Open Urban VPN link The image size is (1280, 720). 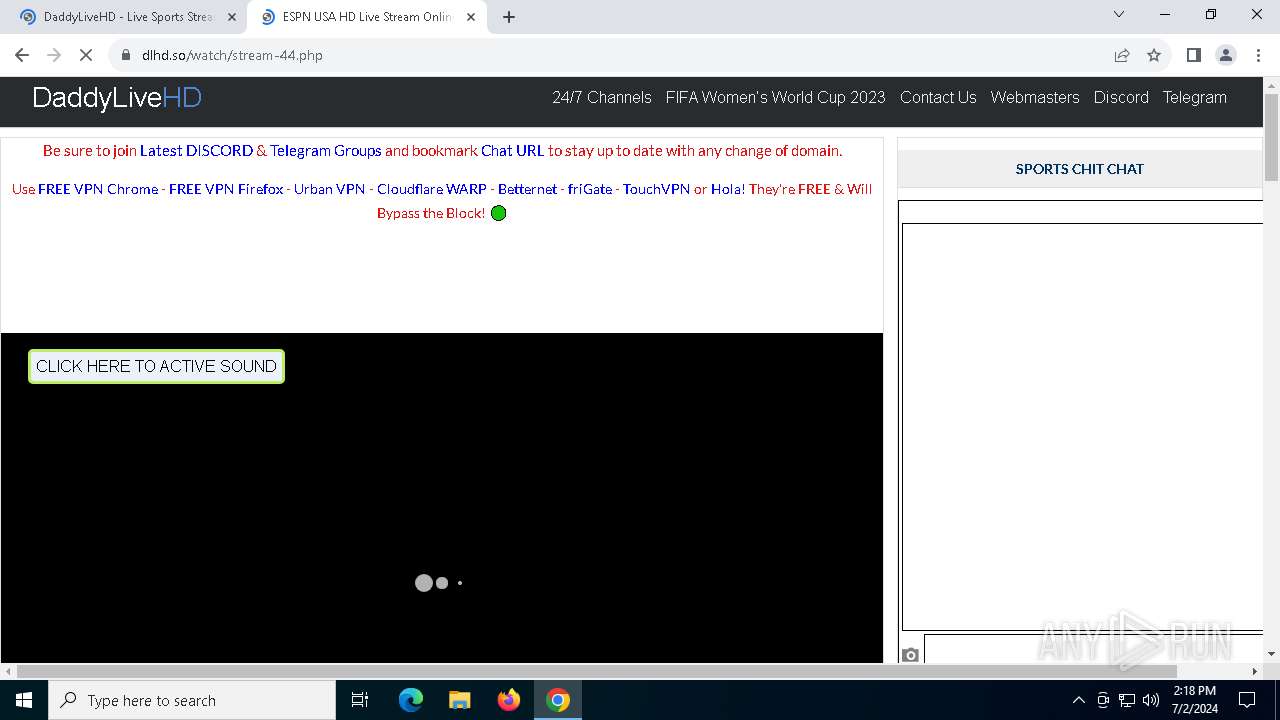pyautogui.click(x=329, y=189)
